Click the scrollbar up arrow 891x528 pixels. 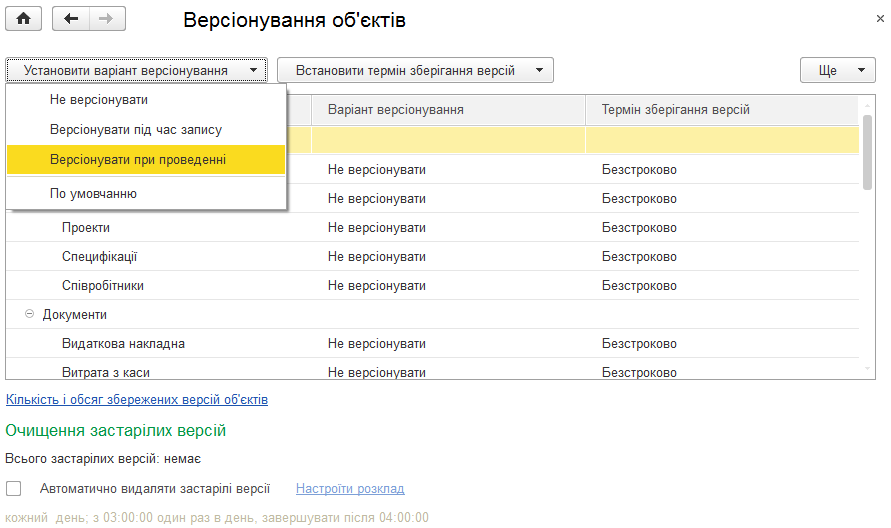tap(867, 105)
